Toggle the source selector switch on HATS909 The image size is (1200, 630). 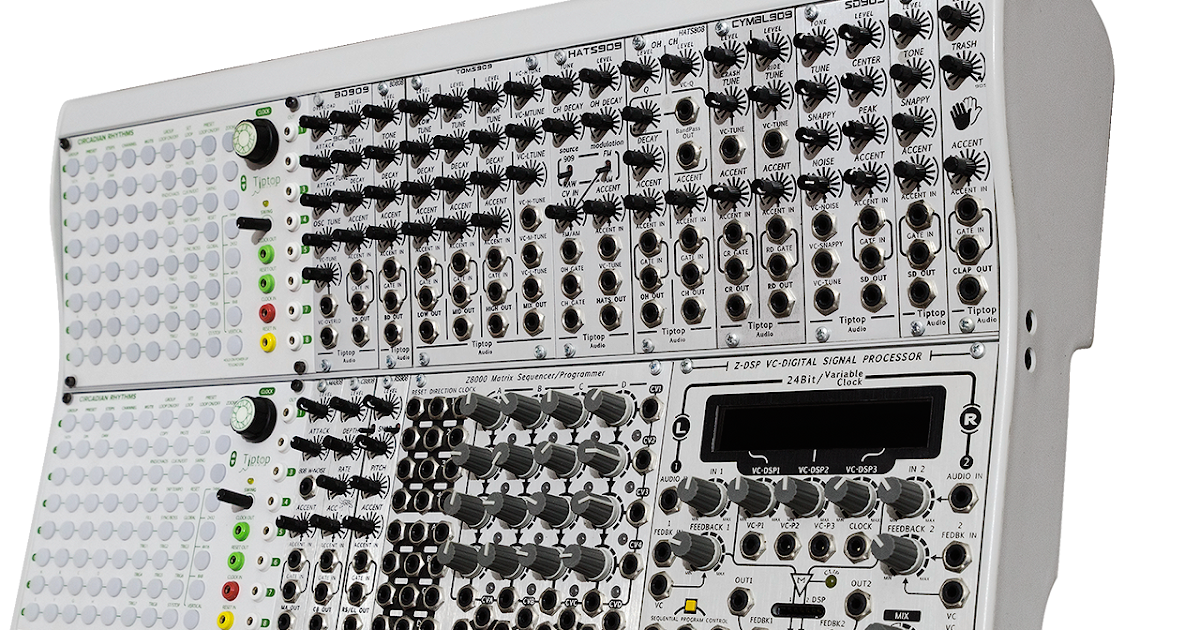click(x=568, y=171)
